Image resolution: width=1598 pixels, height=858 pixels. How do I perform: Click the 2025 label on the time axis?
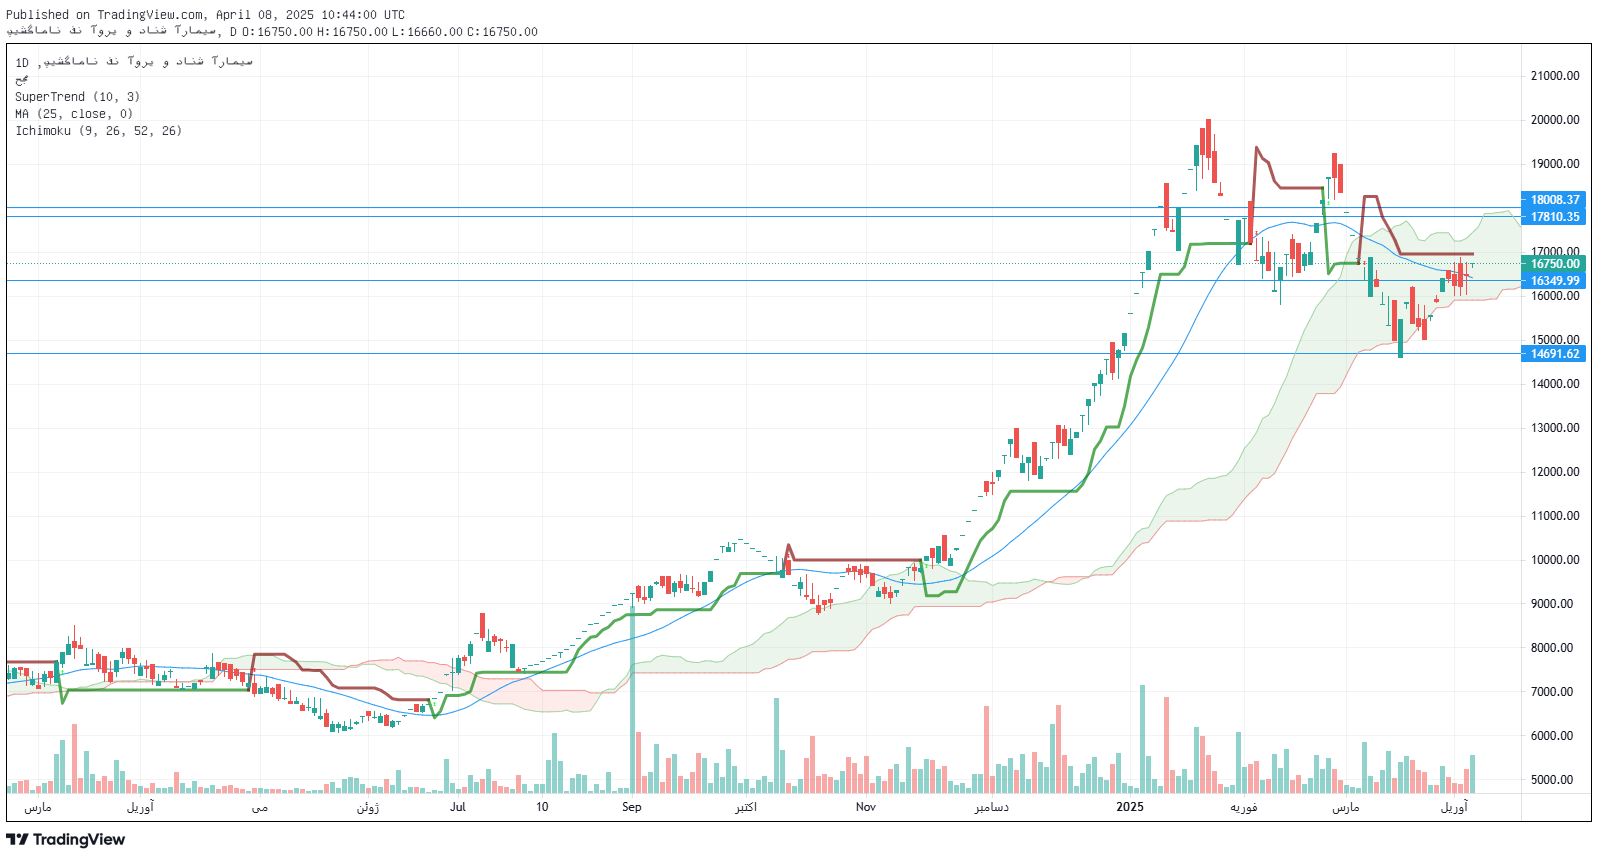pyautogui.click(x=1130, y=807)
